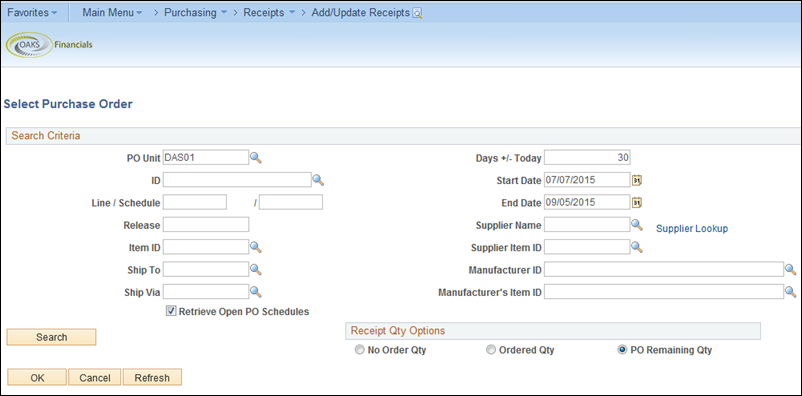The height and width of the screenshot is (396, 802).
Task: Click into the End Date field
Action: point(587,202)
